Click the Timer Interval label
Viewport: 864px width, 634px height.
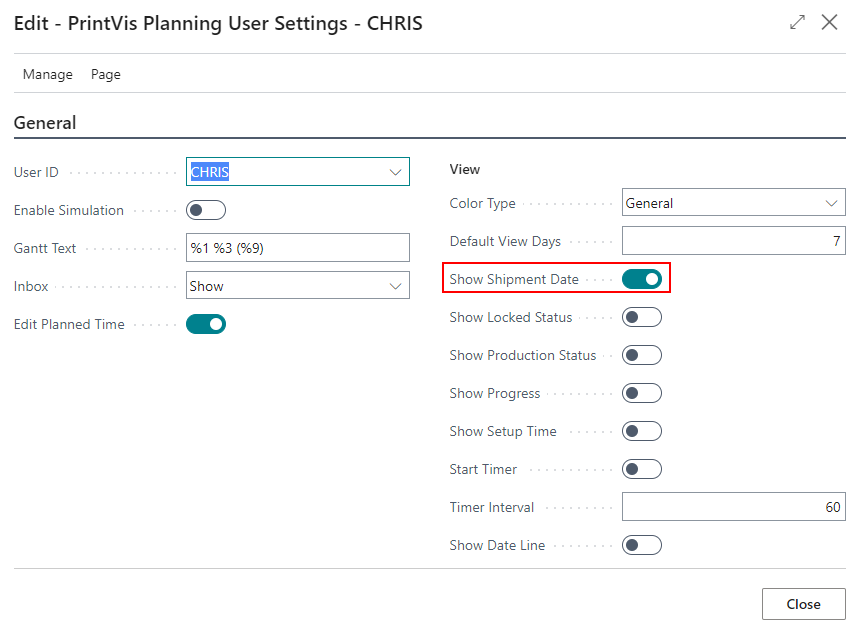tap(492, 507)
